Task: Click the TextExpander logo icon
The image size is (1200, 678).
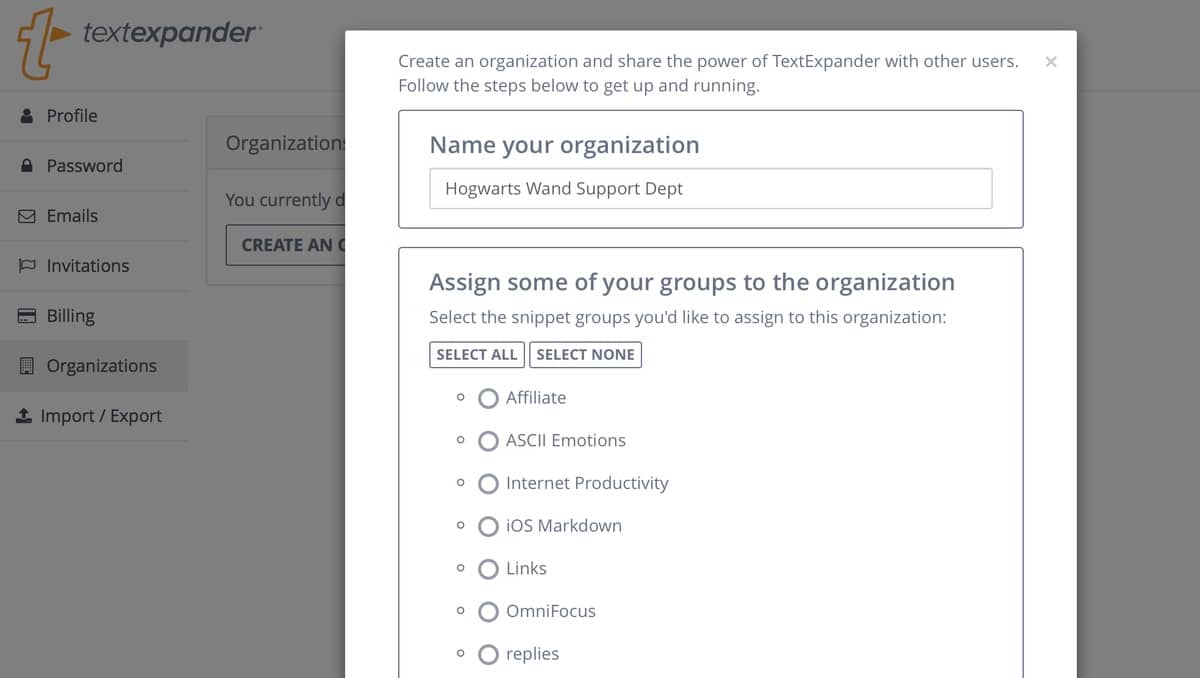Action: point(42,42)
